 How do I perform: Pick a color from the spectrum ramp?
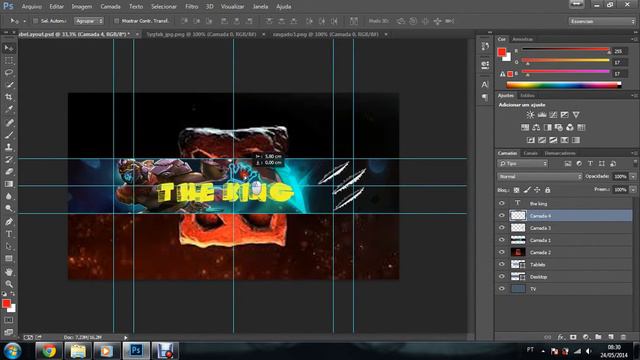point(563,85)
